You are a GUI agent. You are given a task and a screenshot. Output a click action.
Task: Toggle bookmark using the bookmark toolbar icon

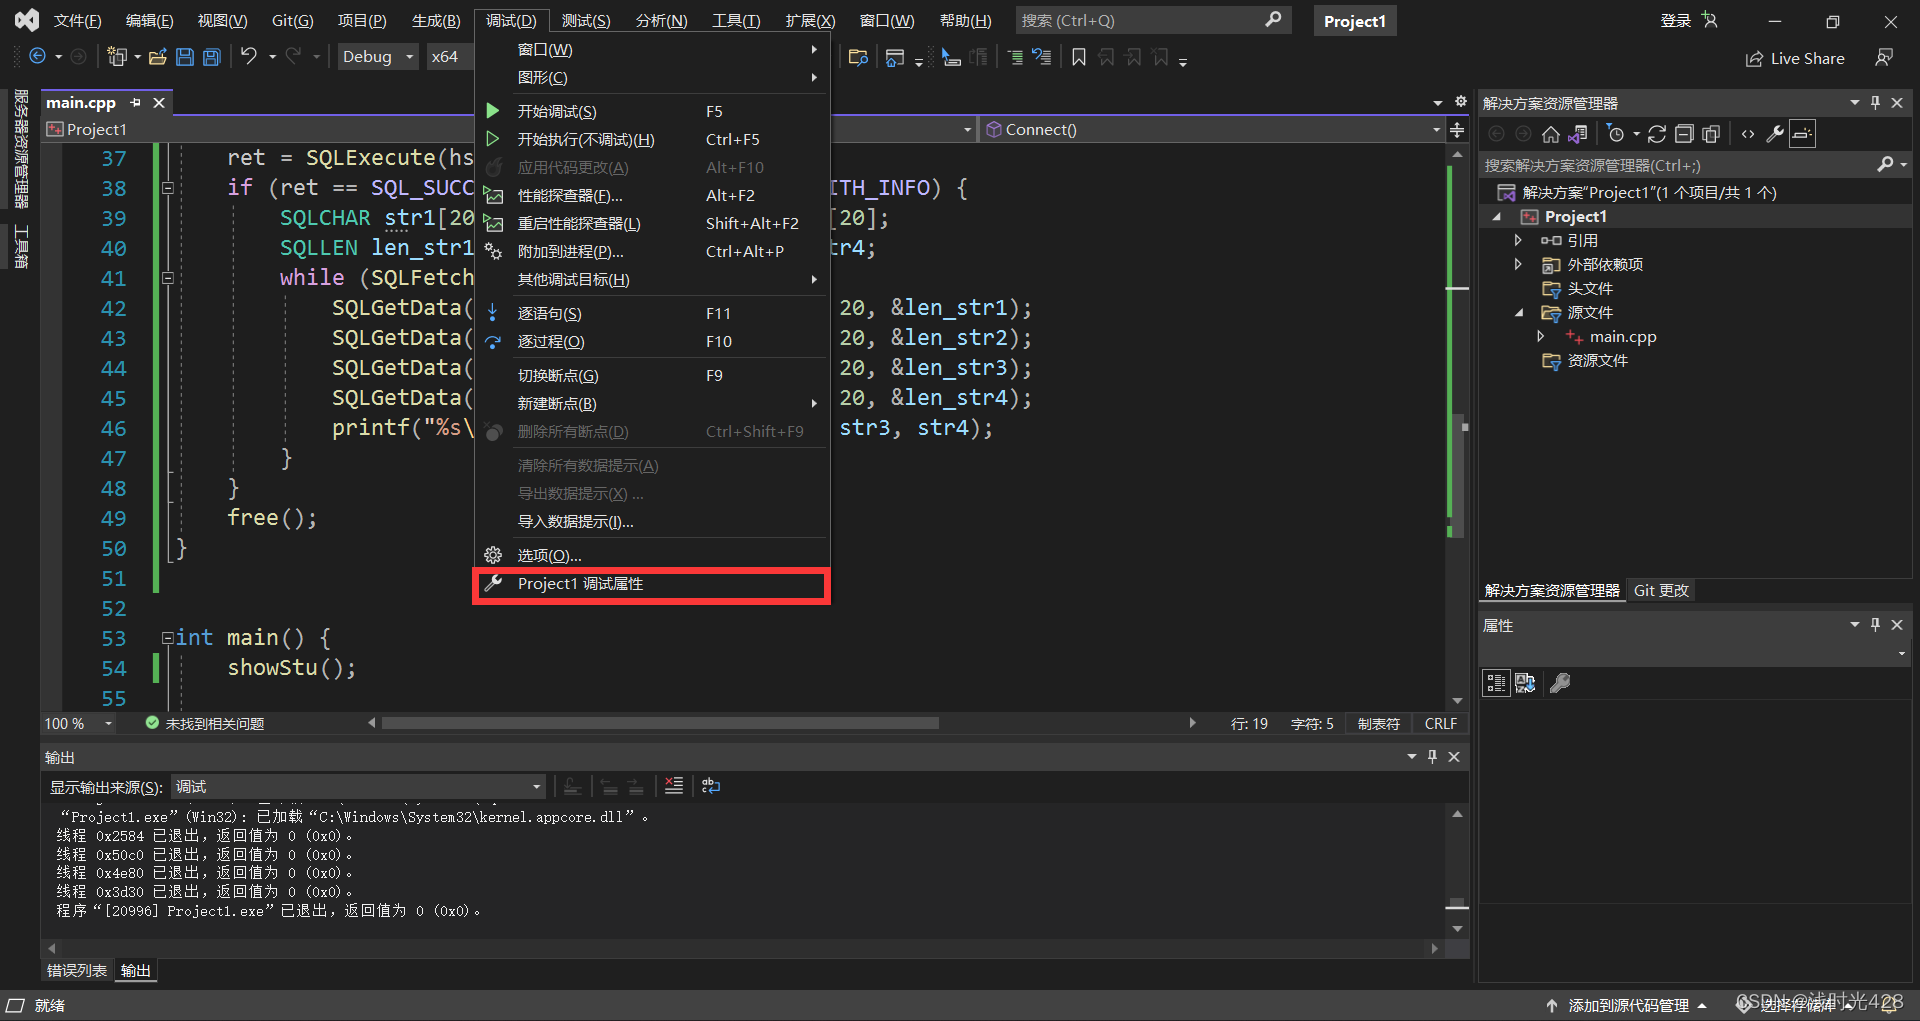(x=1079, y=57)
